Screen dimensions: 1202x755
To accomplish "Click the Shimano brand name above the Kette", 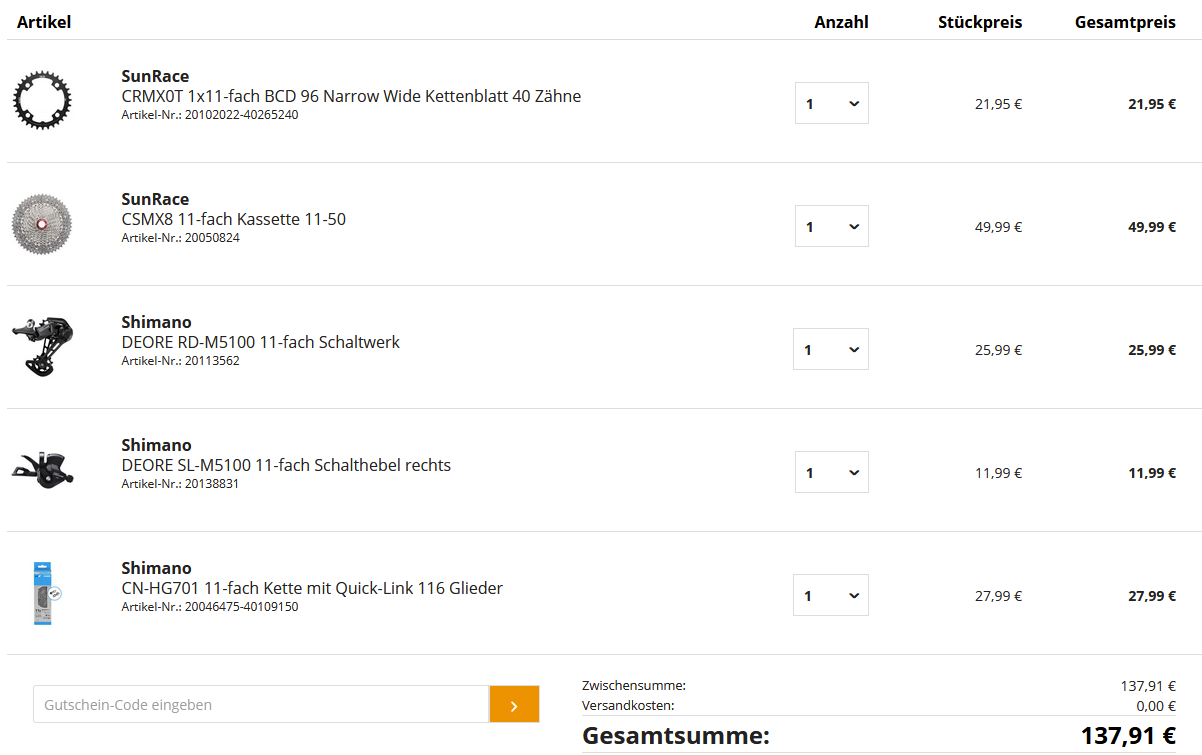I will point(156,568).
